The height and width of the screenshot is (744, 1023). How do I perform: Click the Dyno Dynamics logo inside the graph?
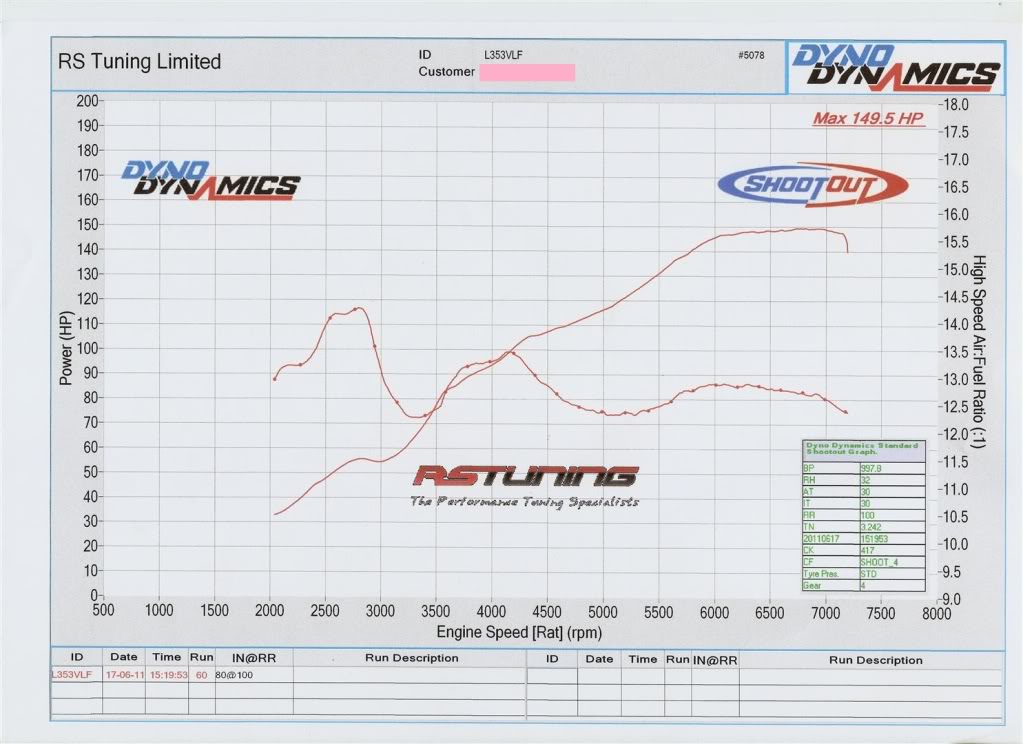(210, 180)
